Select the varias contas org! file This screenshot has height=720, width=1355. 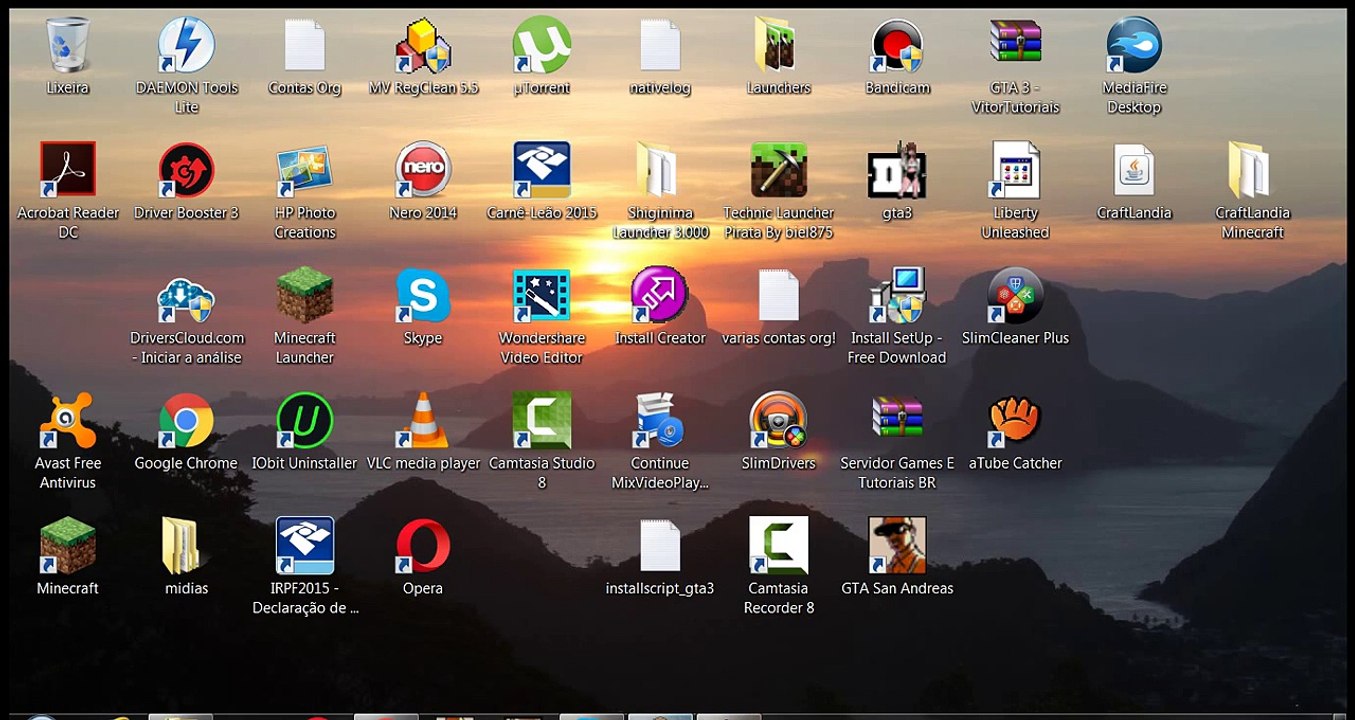point(778,296)
